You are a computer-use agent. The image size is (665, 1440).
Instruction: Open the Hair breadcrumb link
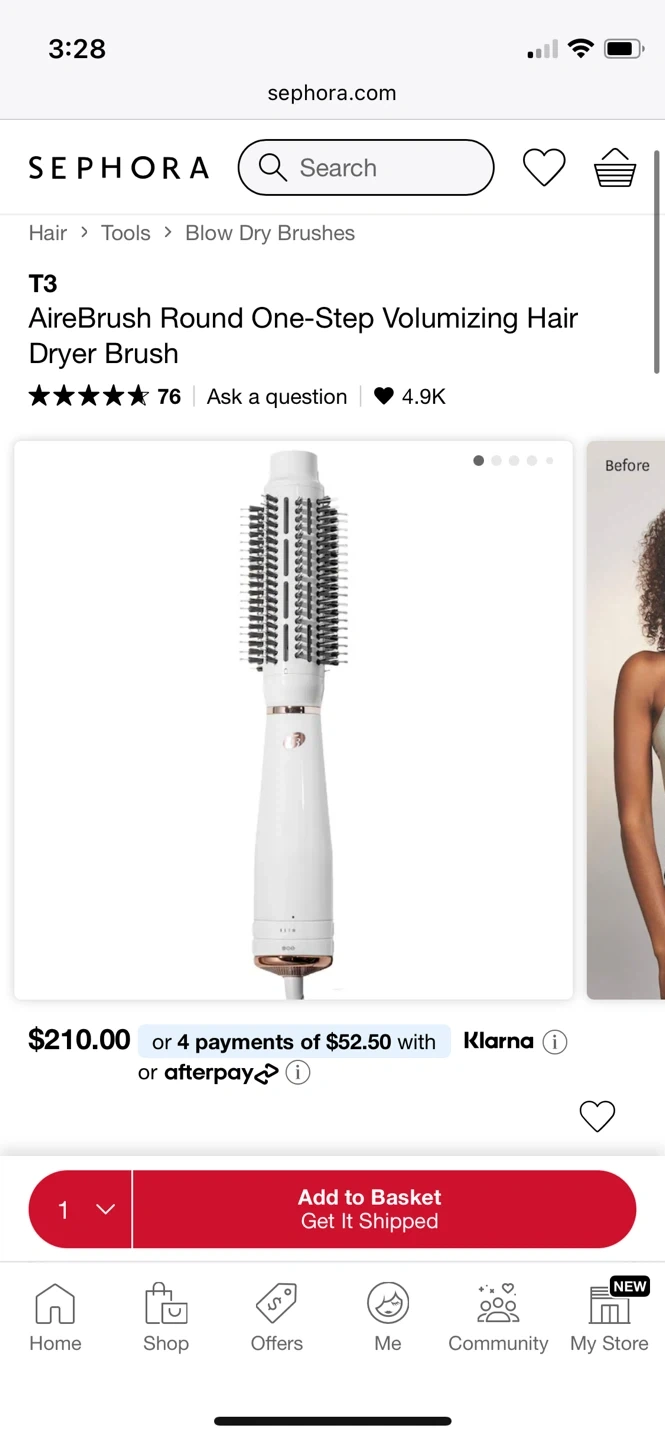coord(48,233)
